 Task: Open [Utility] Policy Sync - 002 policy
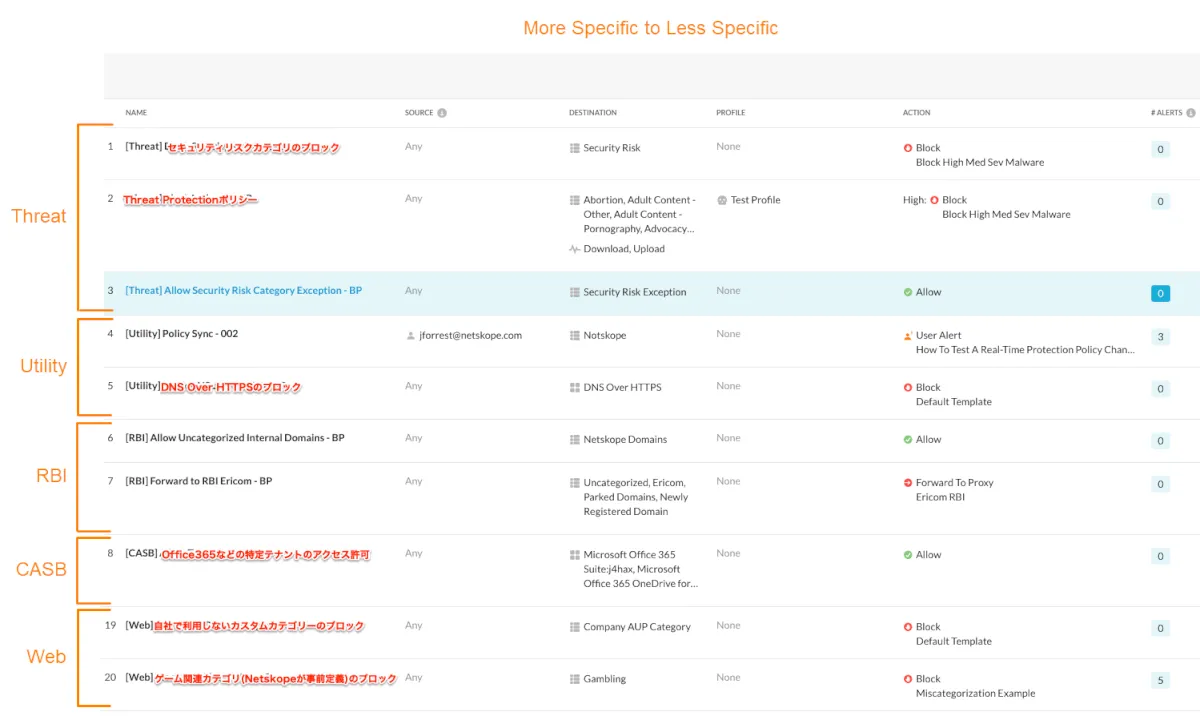coord(182,334)
